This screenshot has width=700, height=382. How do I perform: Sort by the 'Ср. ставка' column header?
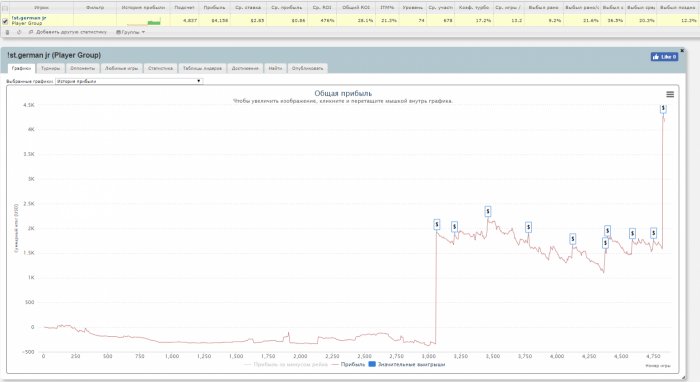[x=248, y=8]
